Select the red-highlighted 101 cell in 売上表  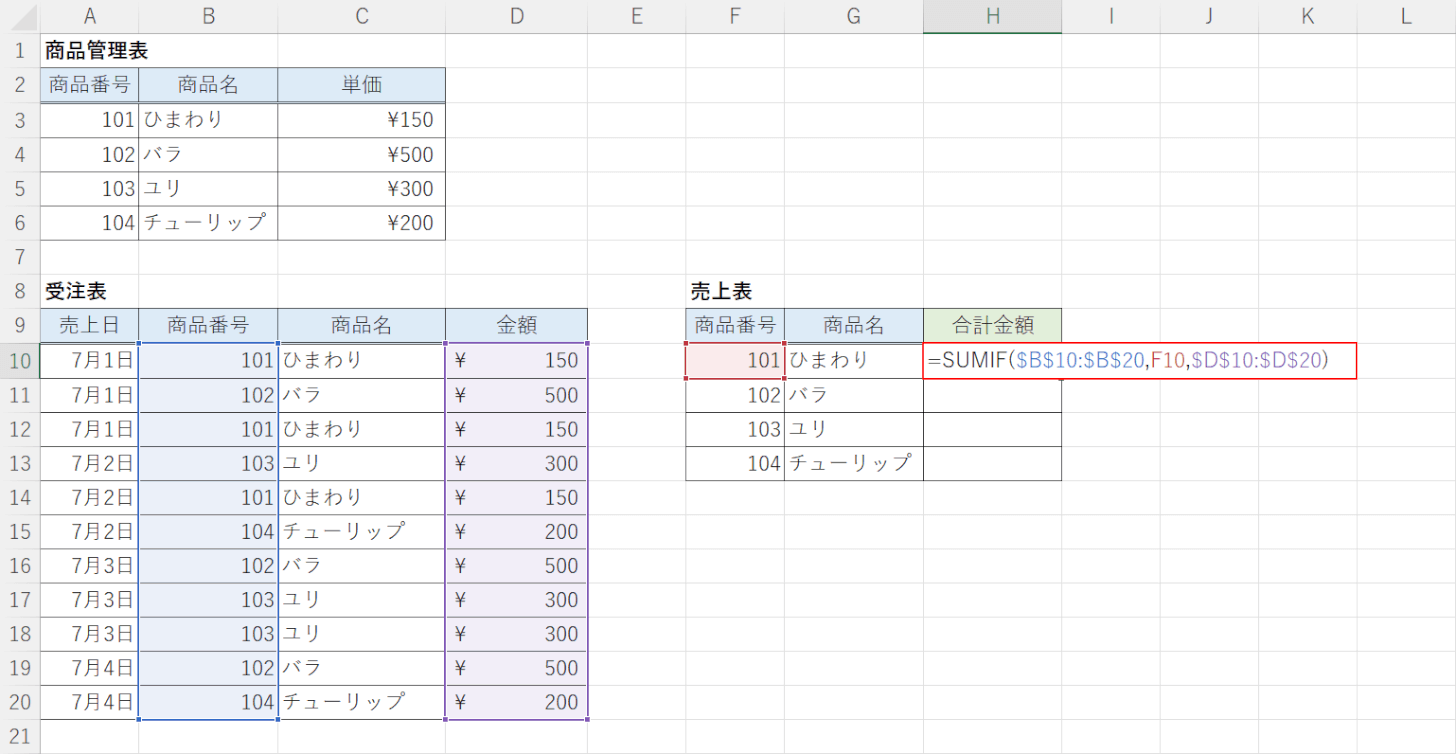pyautogui.click(x=734, y=360)
